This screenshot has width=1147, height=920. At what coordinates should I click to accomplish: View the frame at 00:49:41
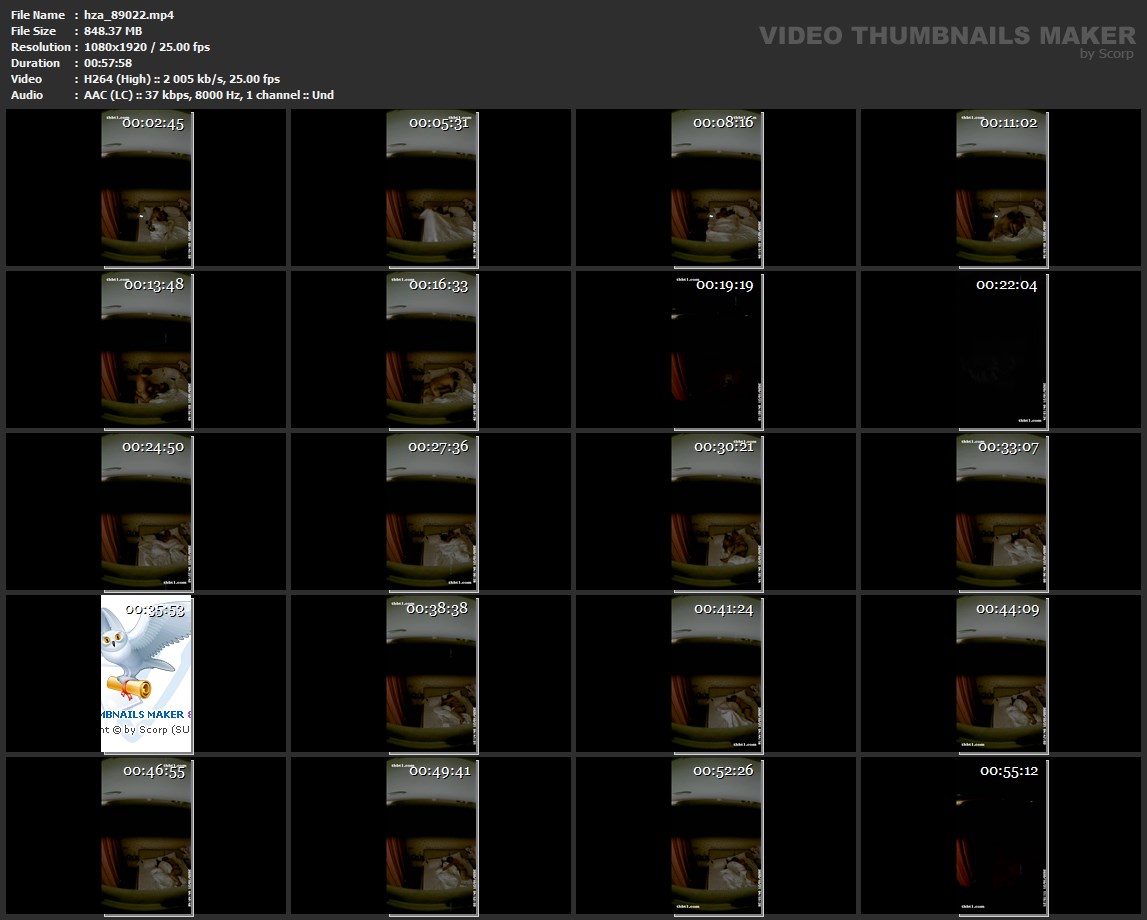point(432,836)
